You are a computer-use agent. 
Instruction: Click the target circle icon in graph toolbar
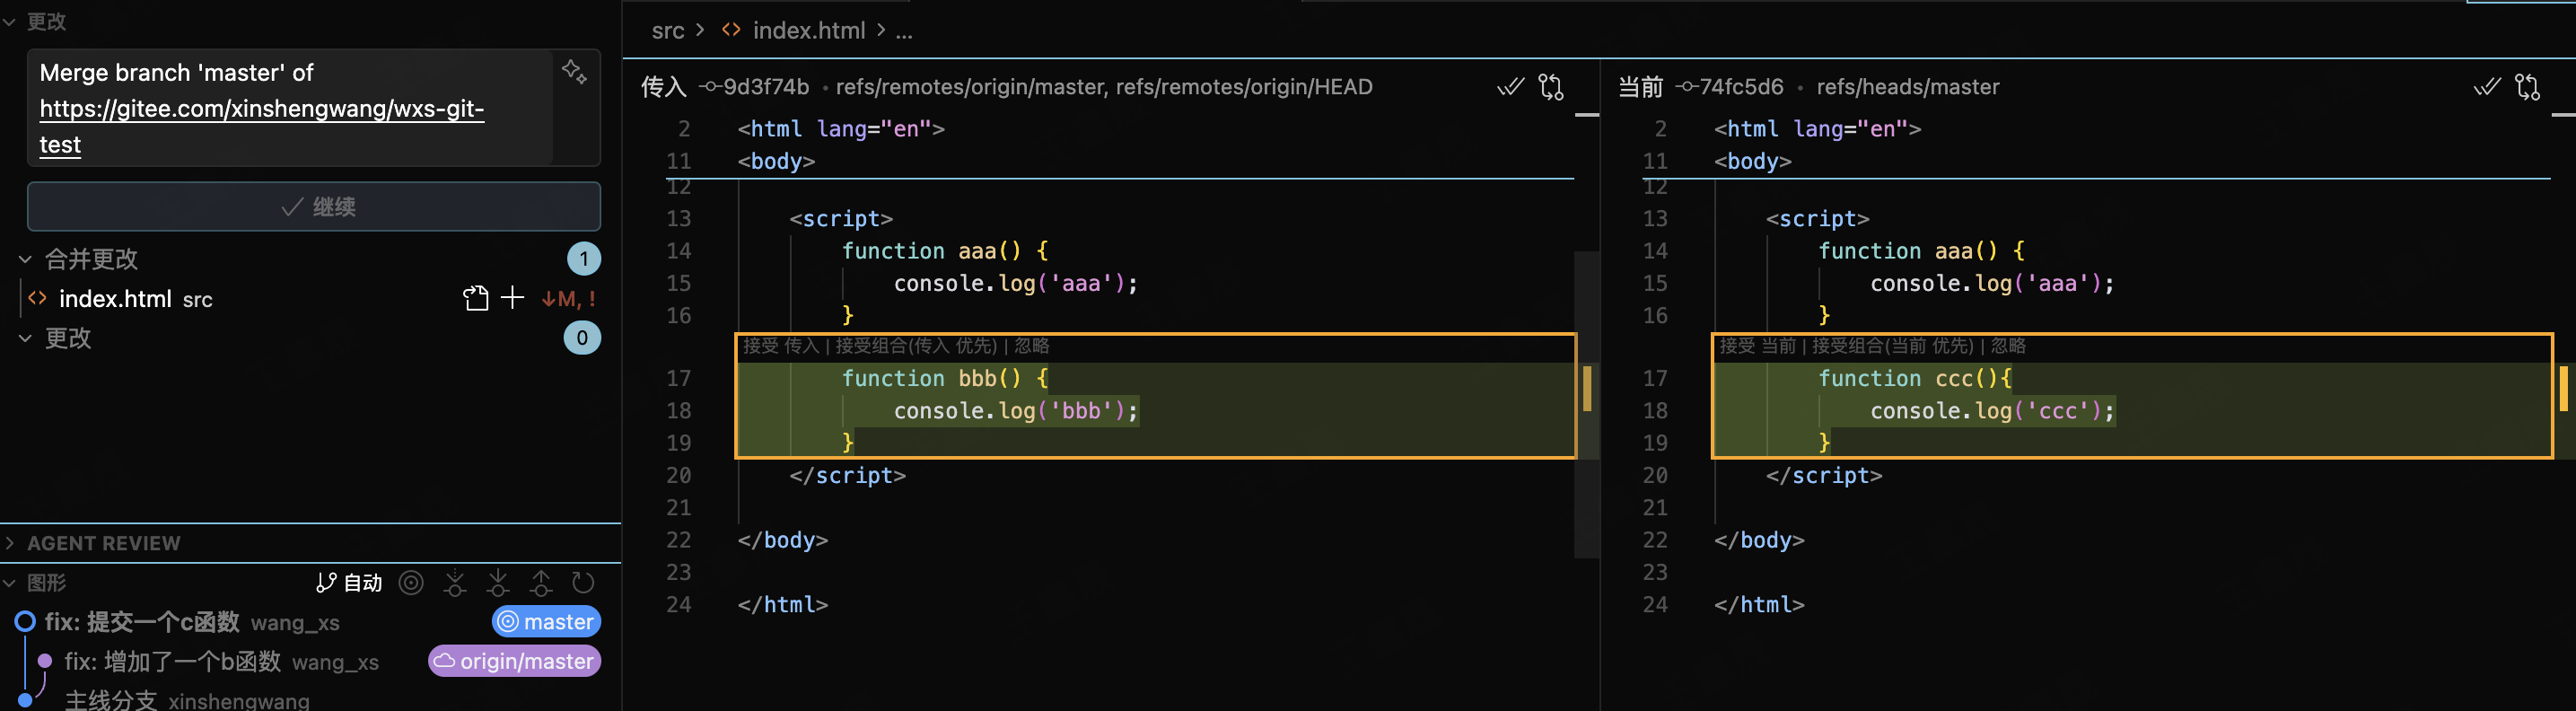(x=411, y=583)
